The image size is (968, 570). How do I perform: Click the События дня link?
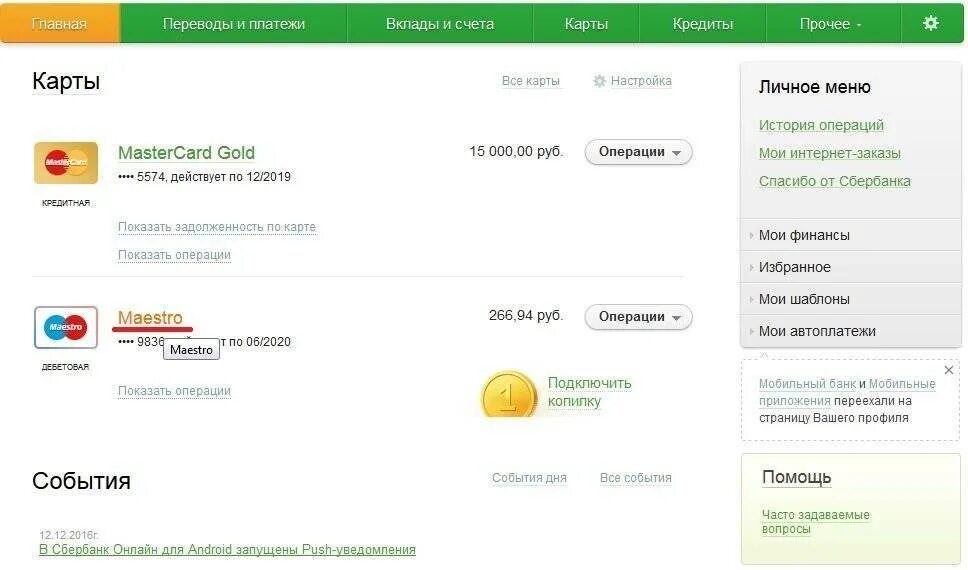(x=529, y=478)
